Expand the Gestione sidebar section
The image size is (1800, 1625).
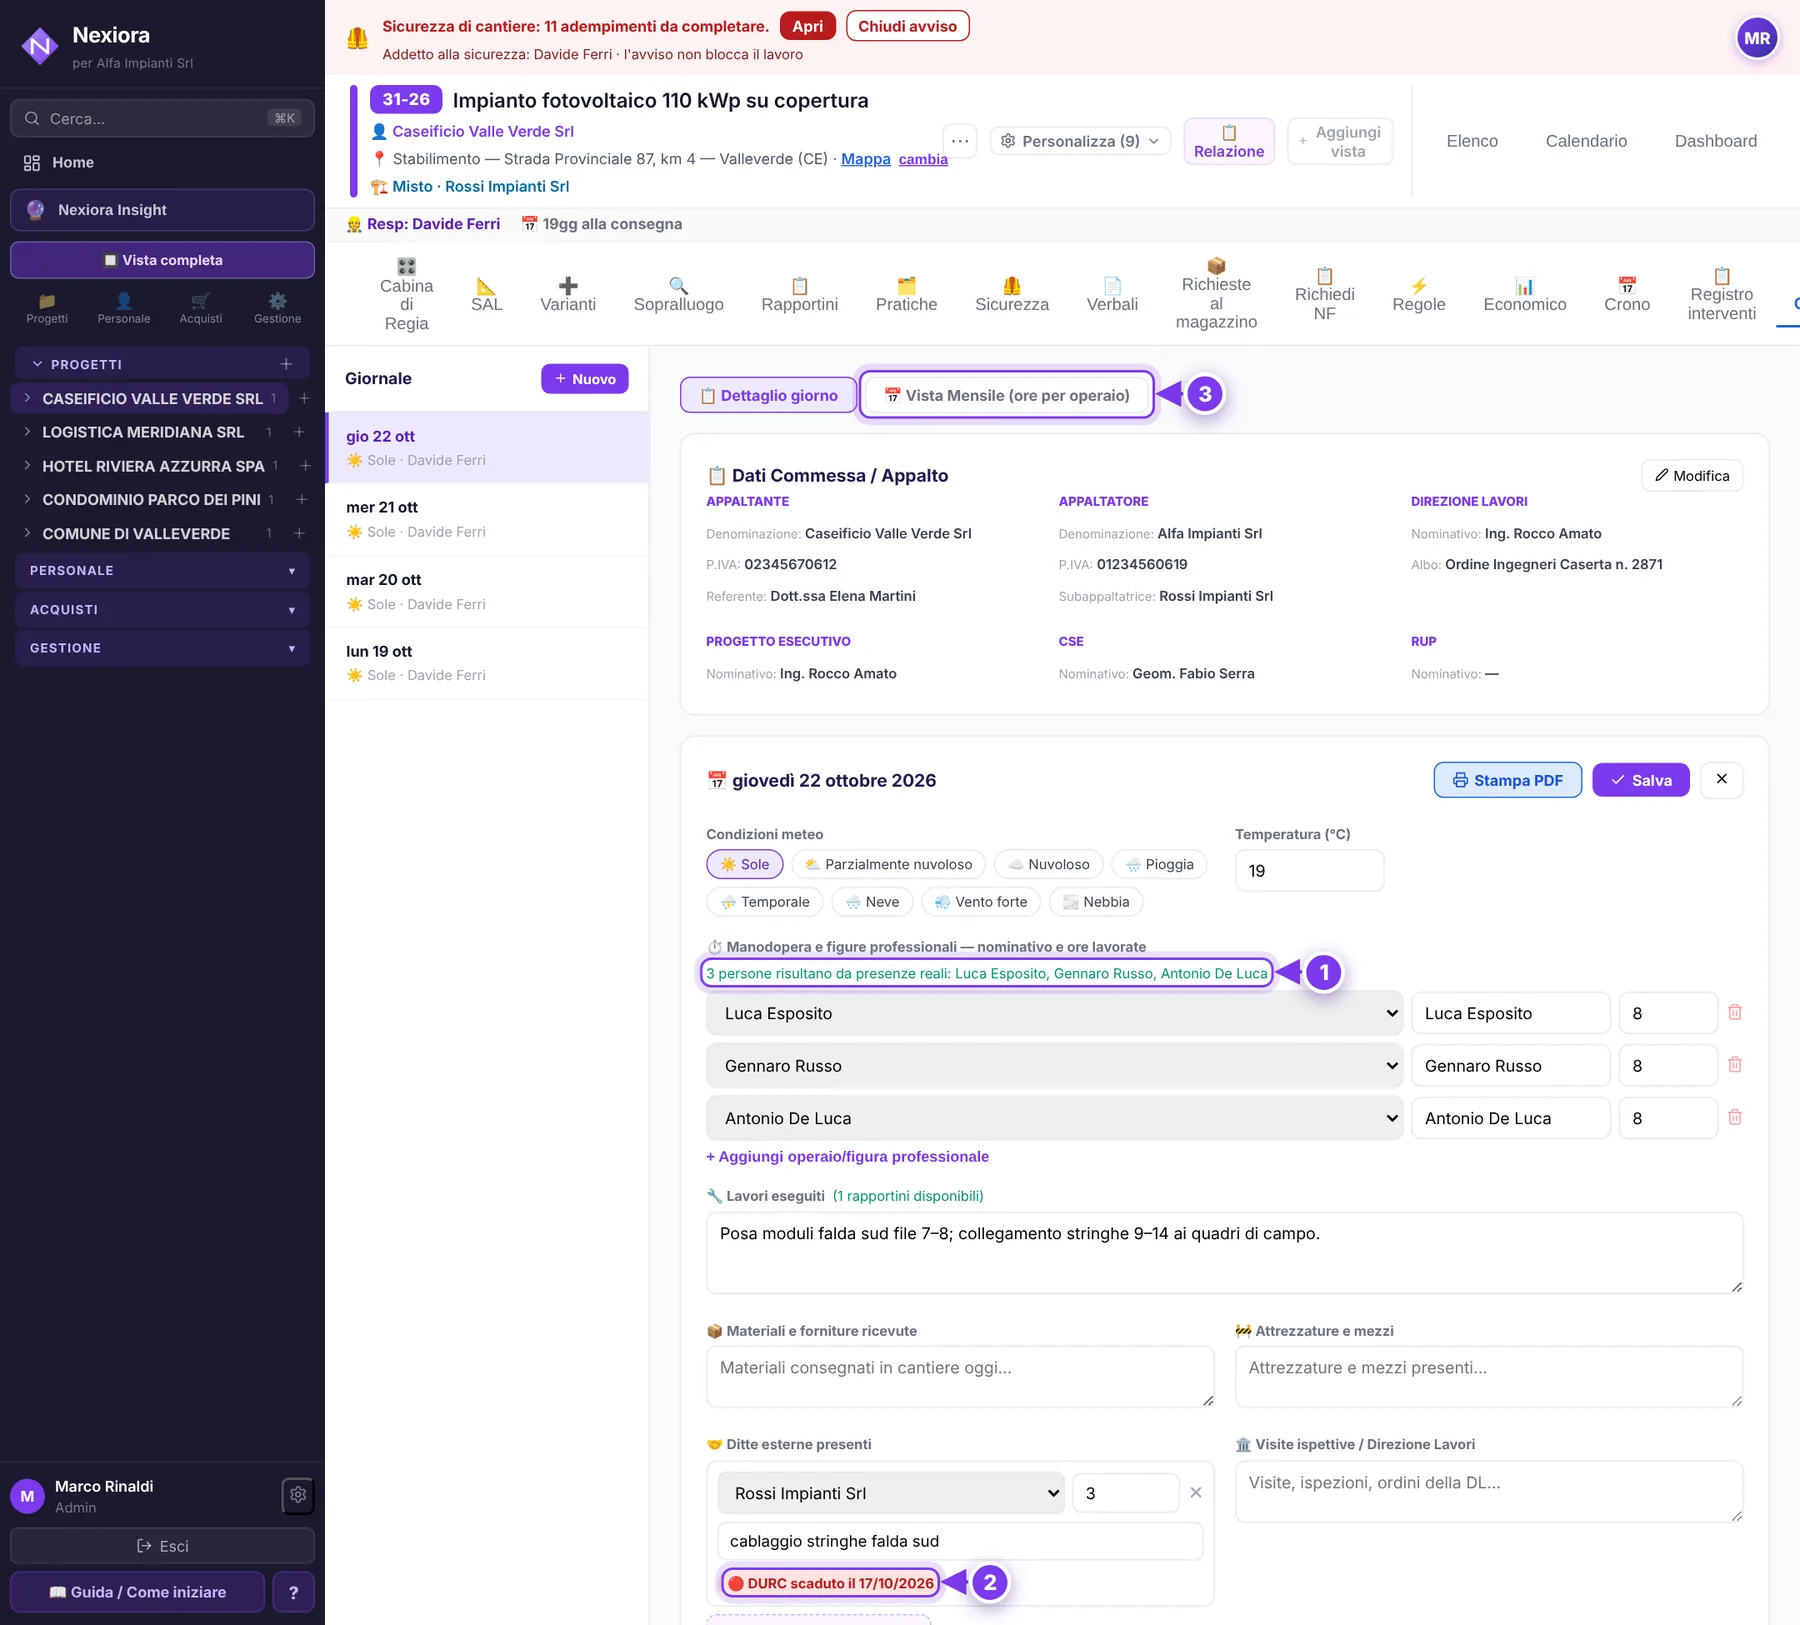162,648
